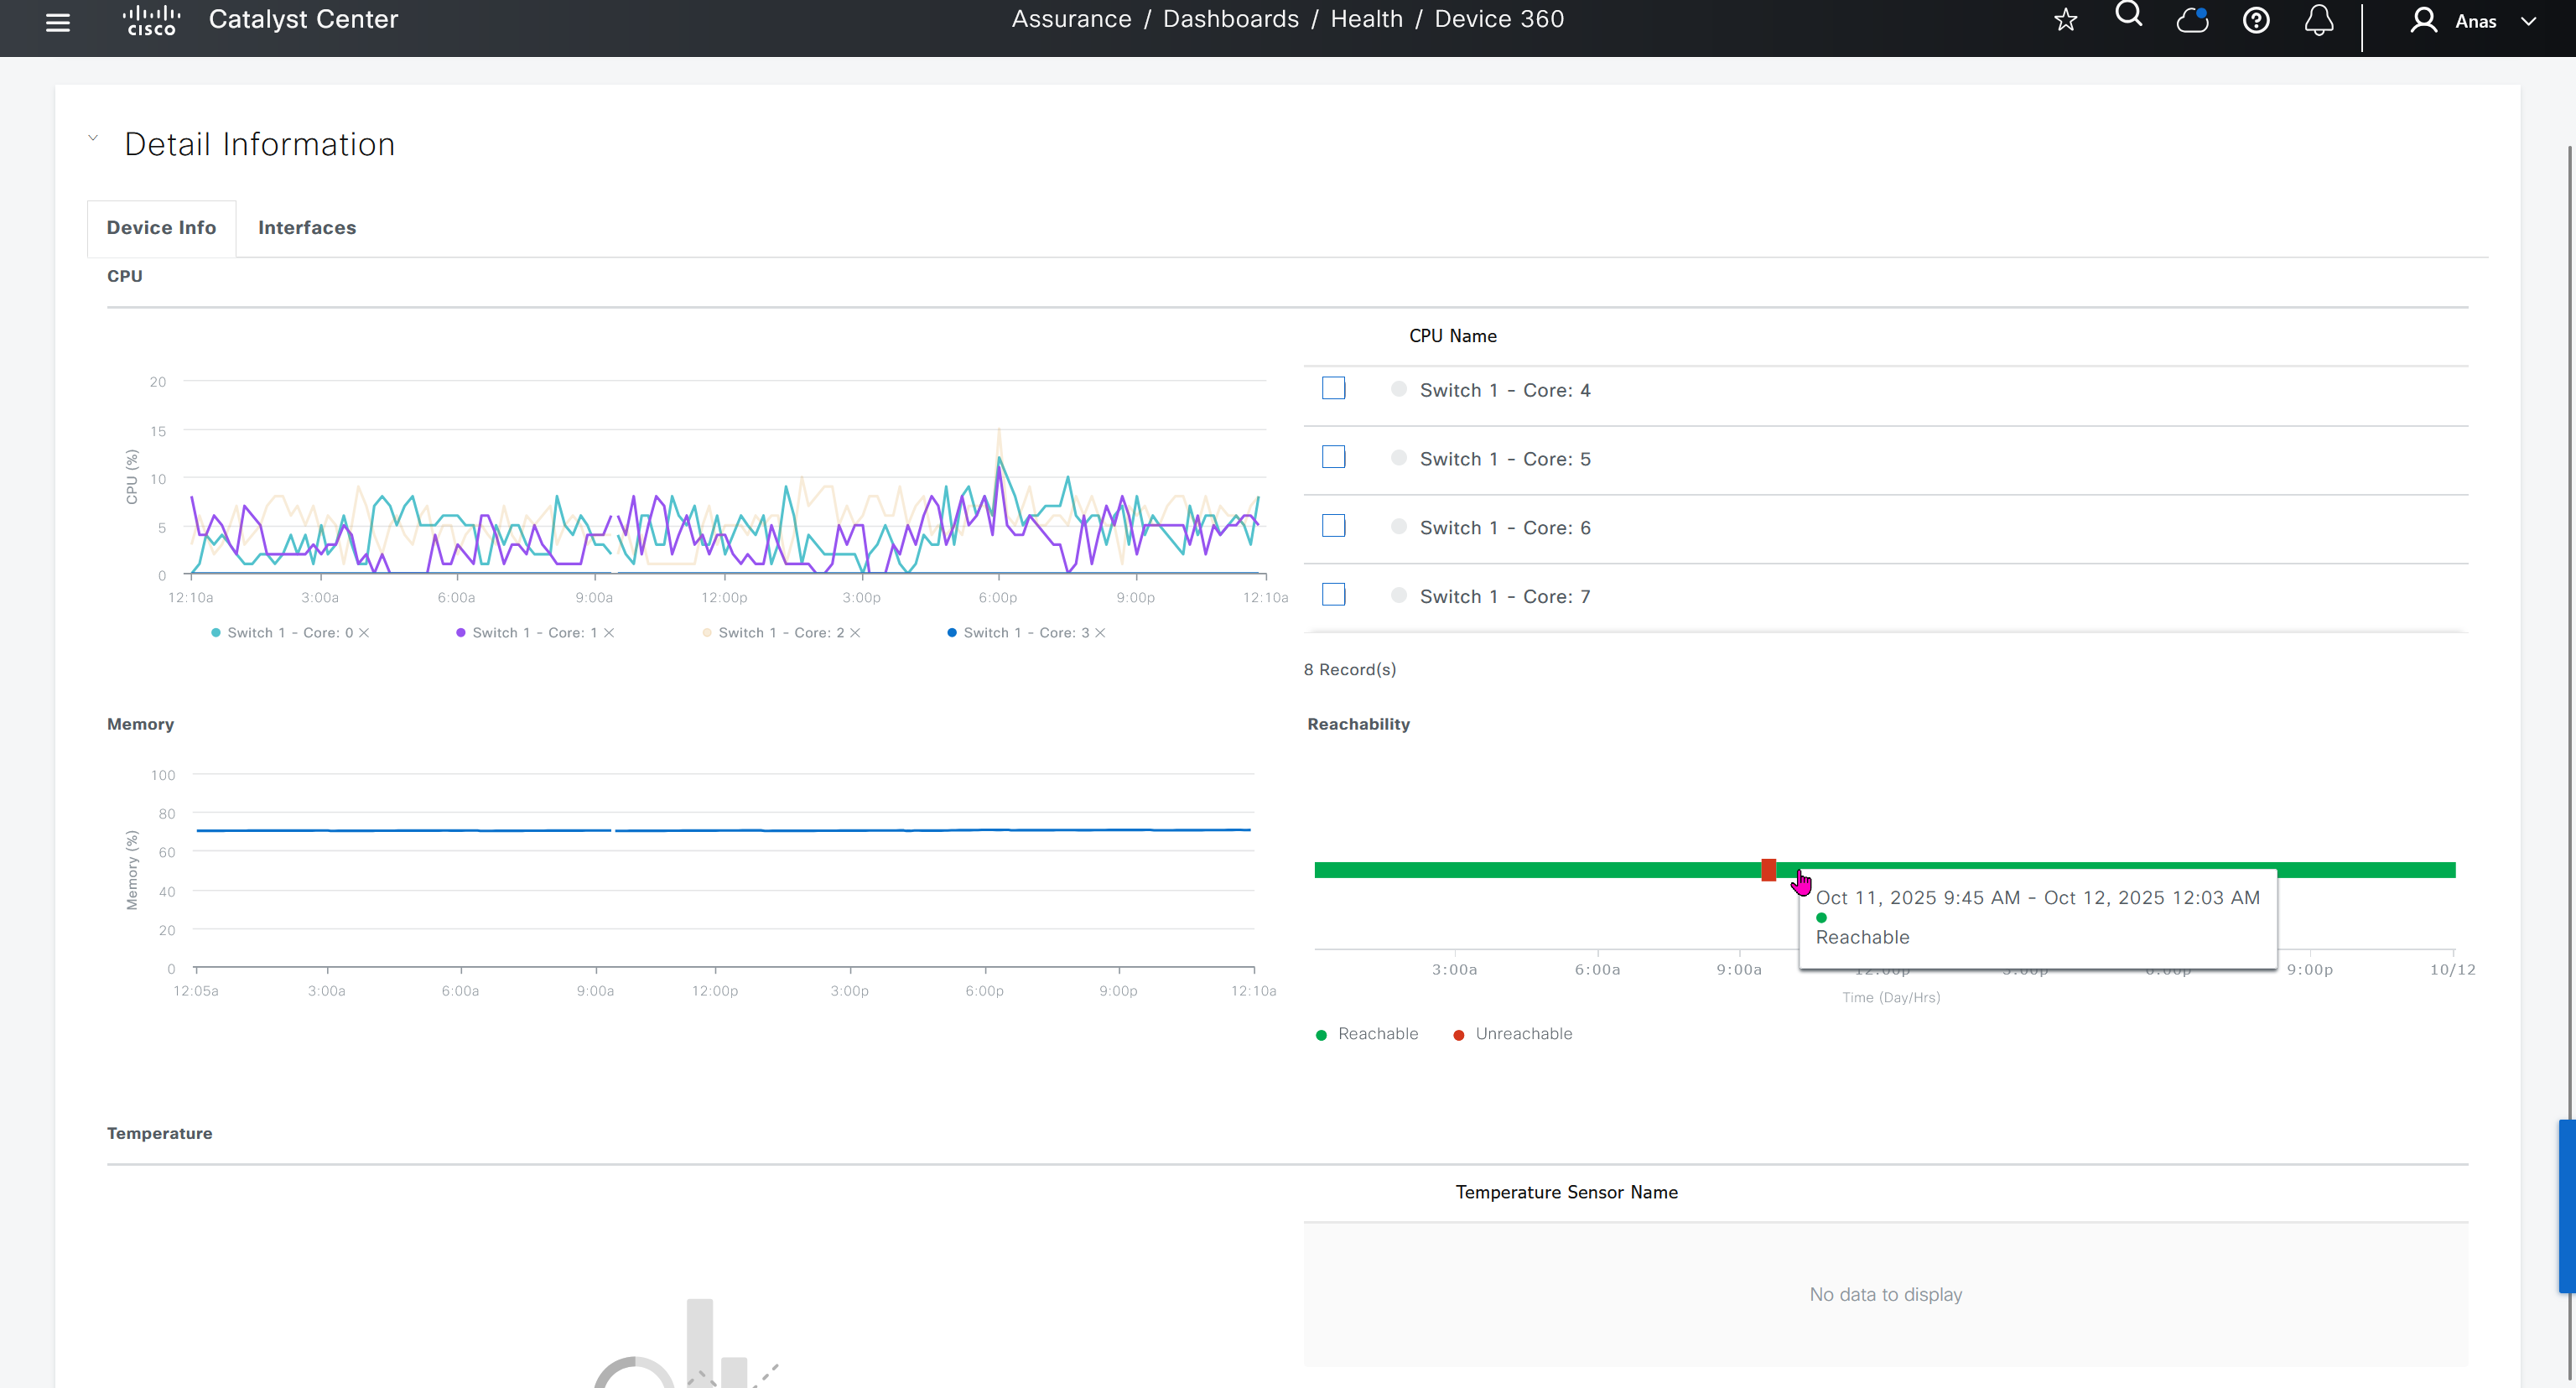Select the Device Info tab
Image resolution: width=2576 pixels, height=1388 pixels.
(161, 228)
